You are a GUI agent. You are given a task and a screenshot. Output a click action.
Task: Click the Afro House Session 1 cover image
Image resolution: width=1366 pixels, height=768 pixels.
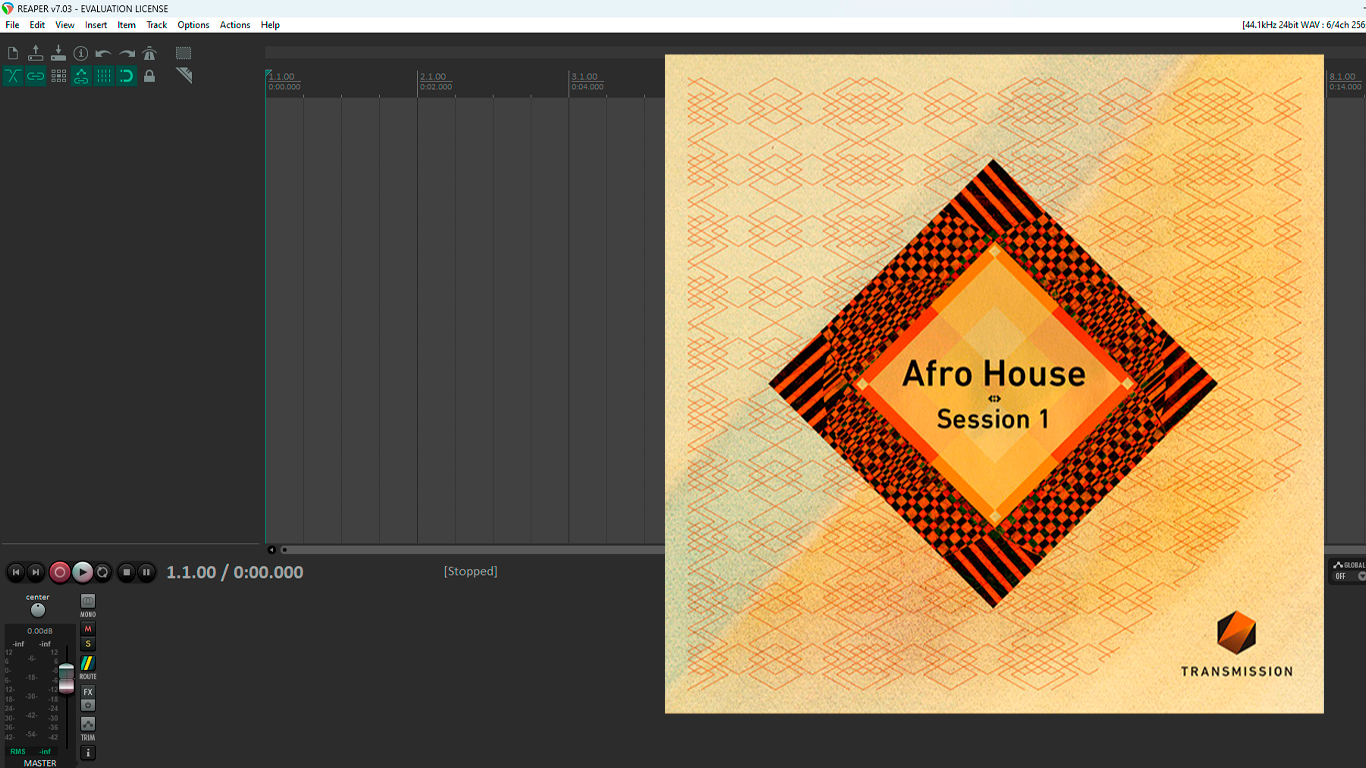tap(994, 384)
